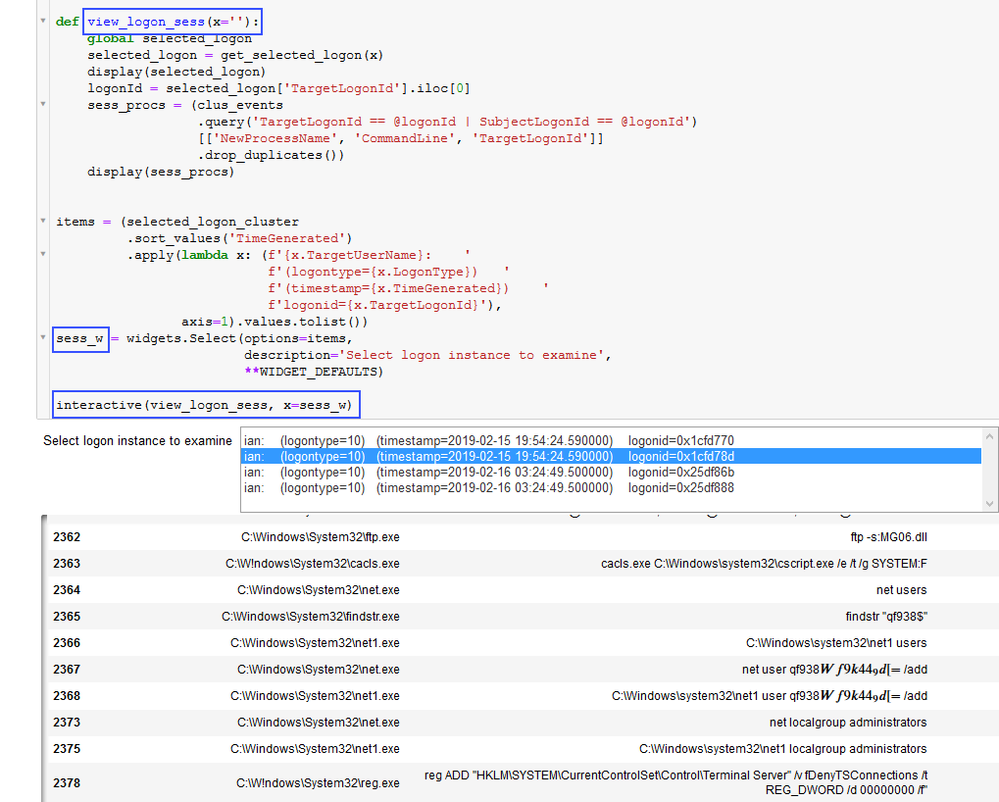
Task: Click the C:\Windows\System32\ftp.exe cell
Action: pos(320,537)
